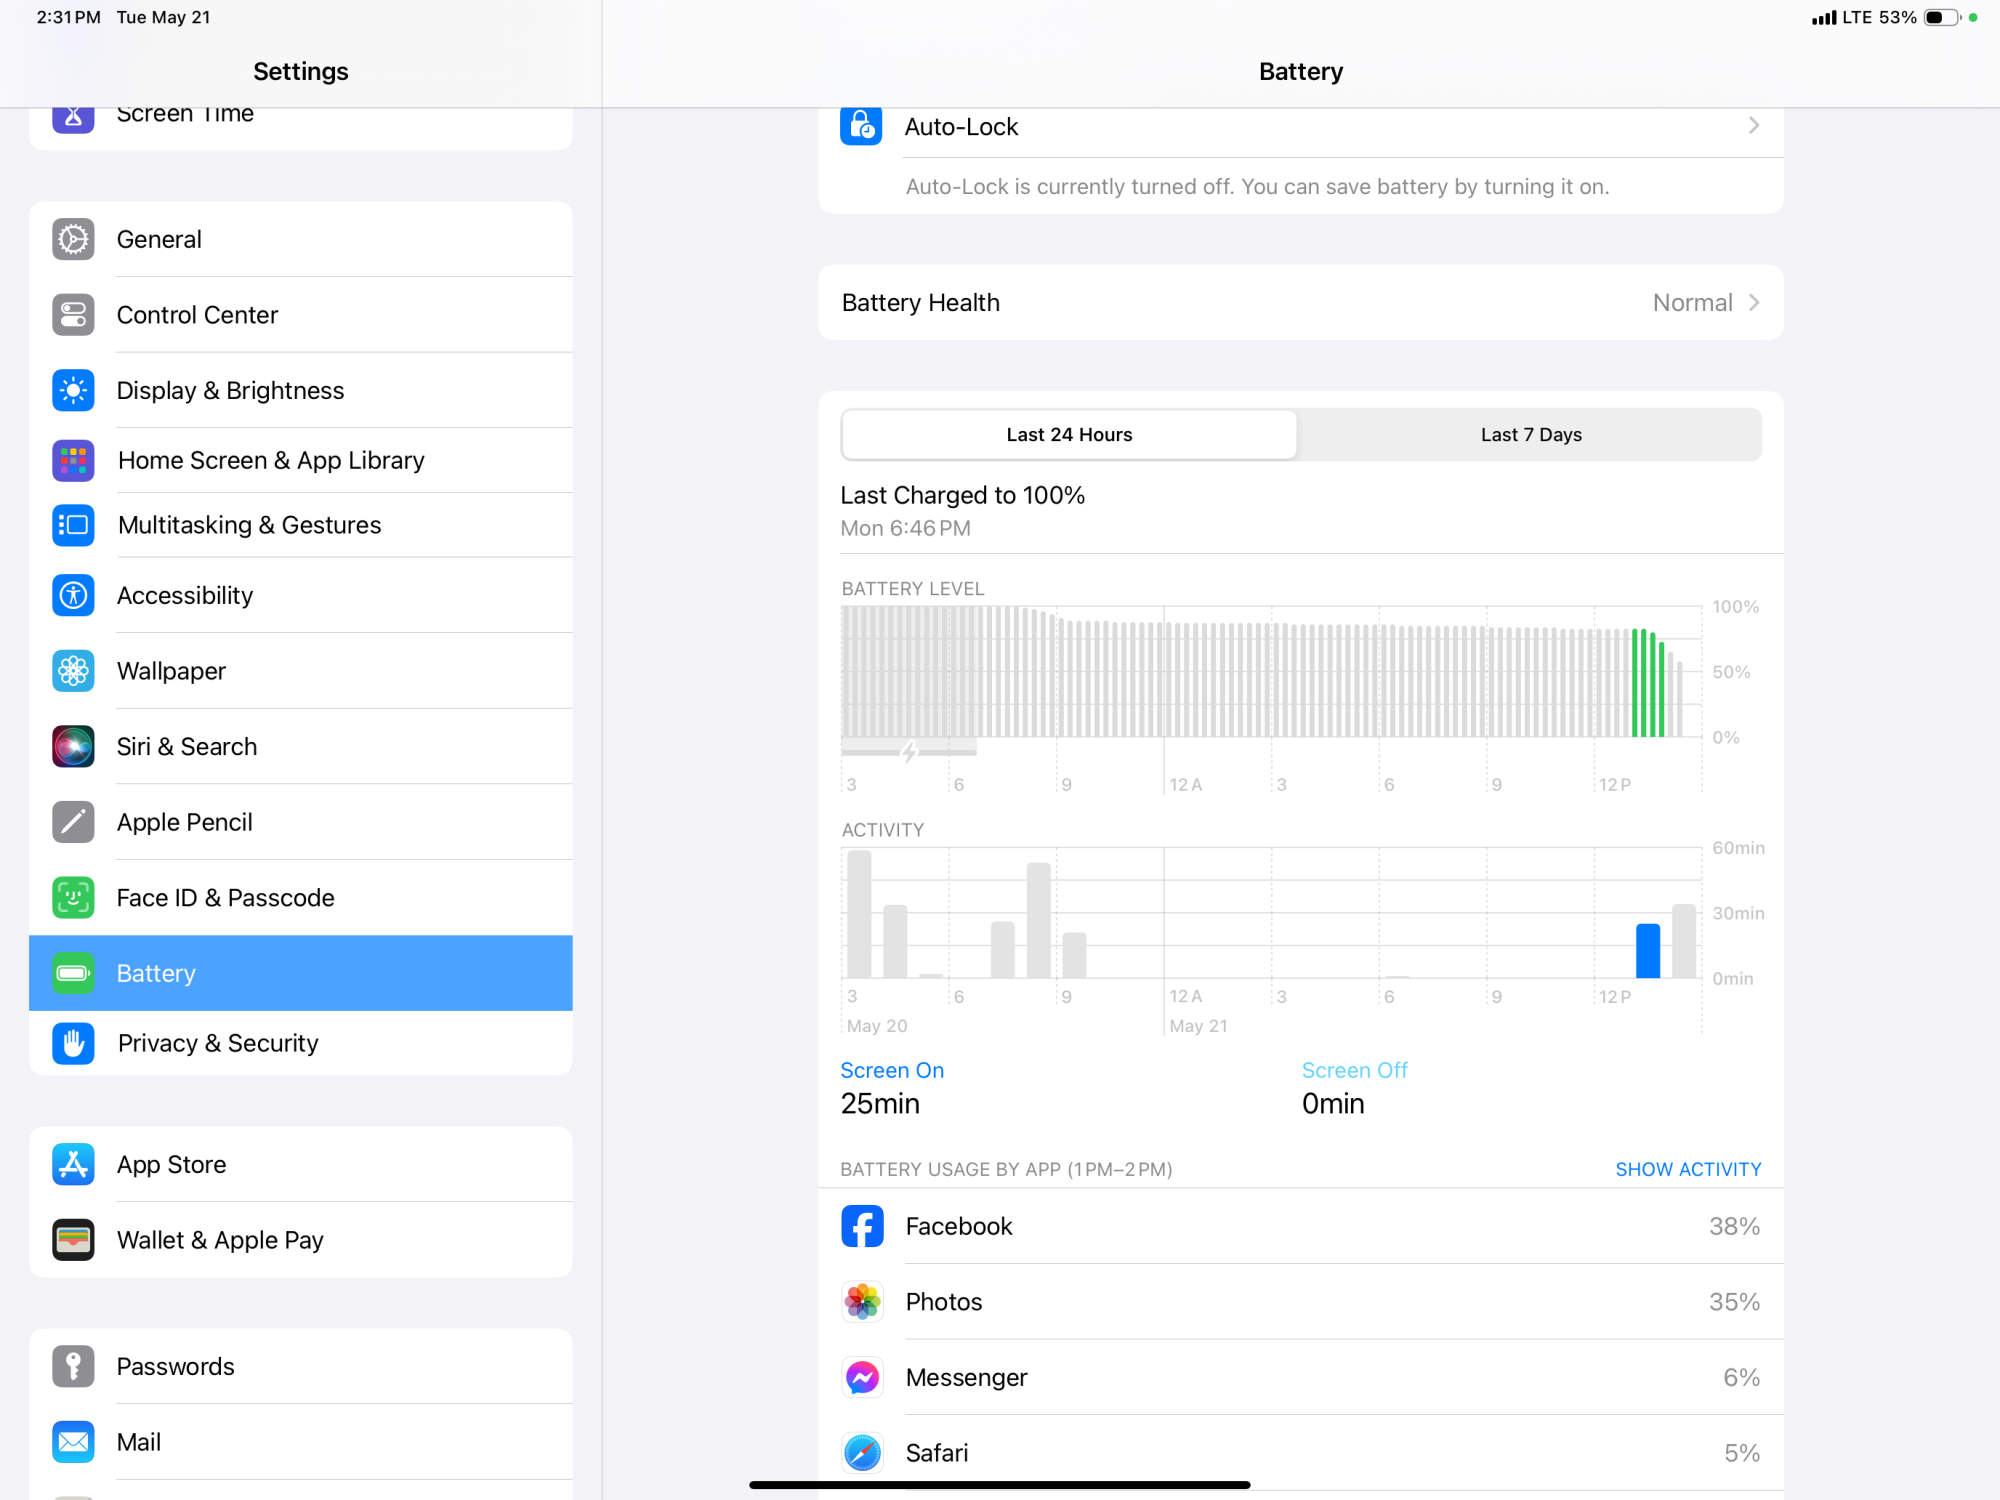This screenshot has width=2000, height=1500.
Task: Tap the battery status indicator
Action: [x=1940, y=17]
